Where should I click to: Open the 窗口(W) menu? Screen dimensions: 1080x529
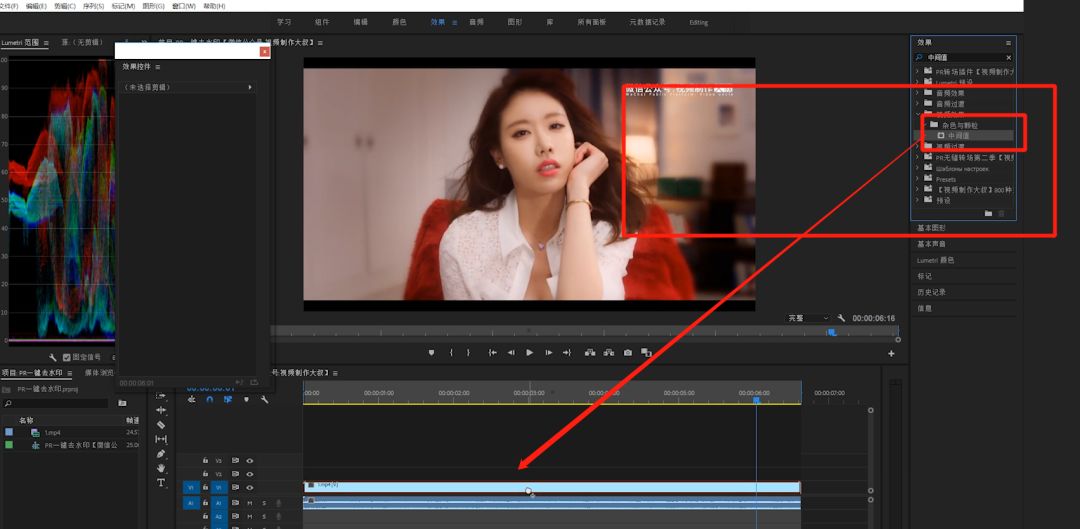pos(183,6)
